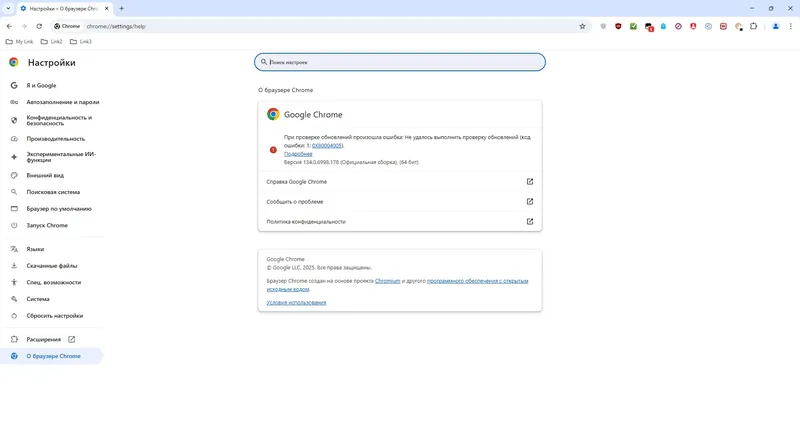Open Экспериментальные ИИ-функции section
Image resolution: width=800 pixels, height=433 pixels.
click(61, 157)
